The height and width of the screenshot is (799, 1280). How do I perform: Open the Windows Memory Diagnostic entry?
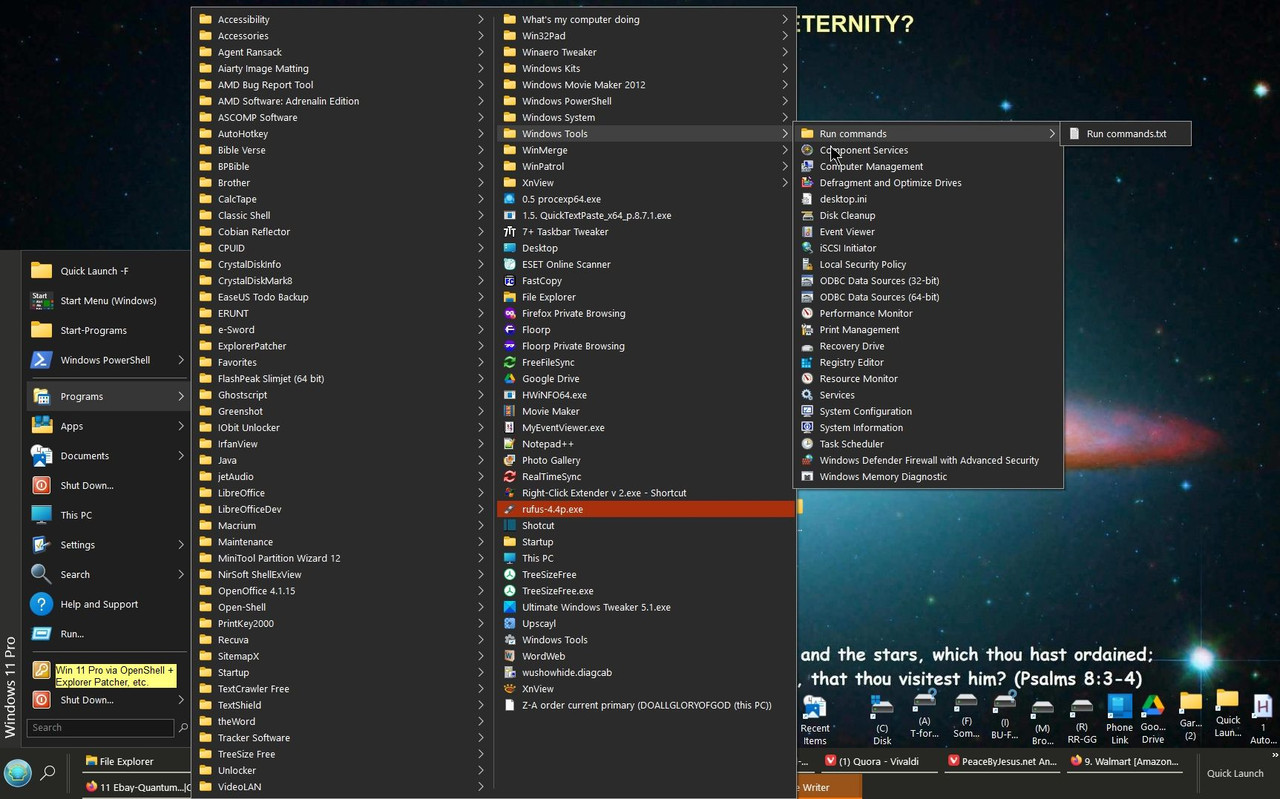tap(928, 476)
